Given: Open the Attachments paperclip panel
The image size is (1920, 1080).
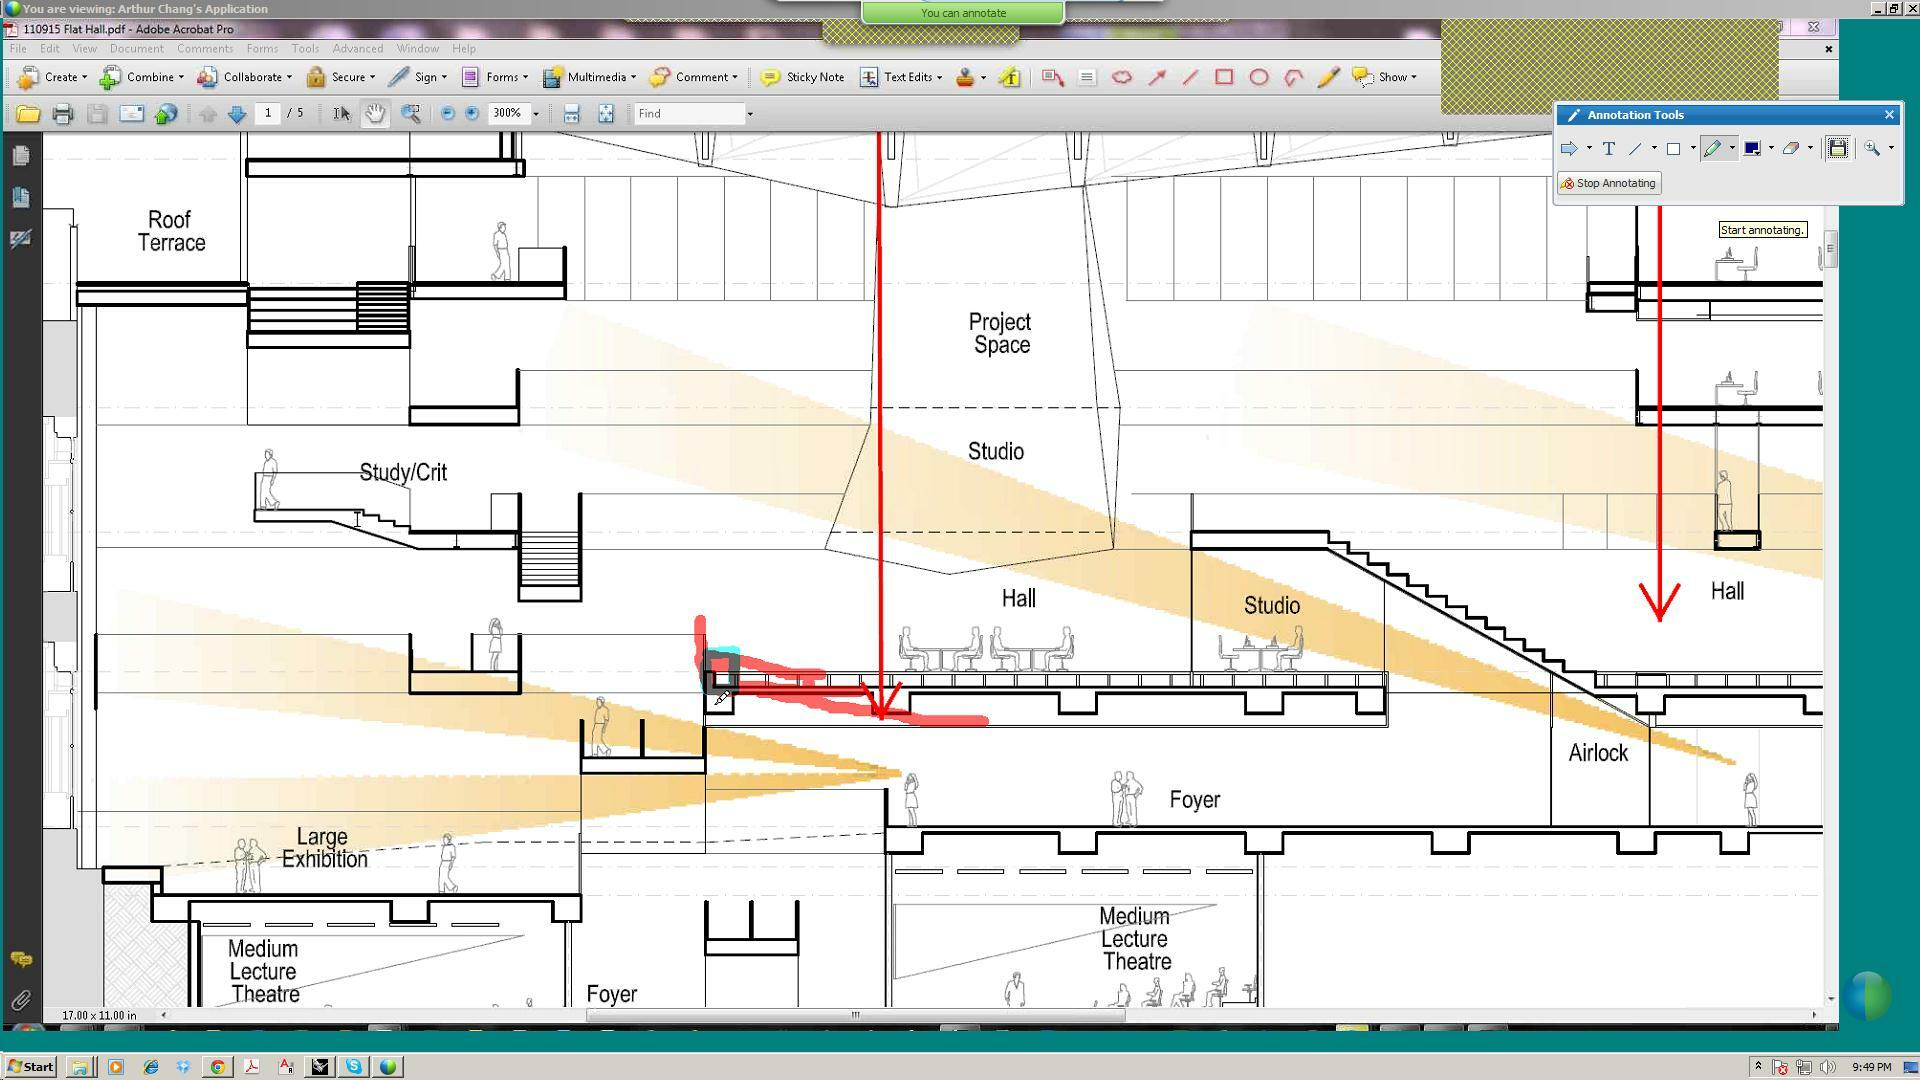Looking at the screenshot, I should tap(20, 1001).
